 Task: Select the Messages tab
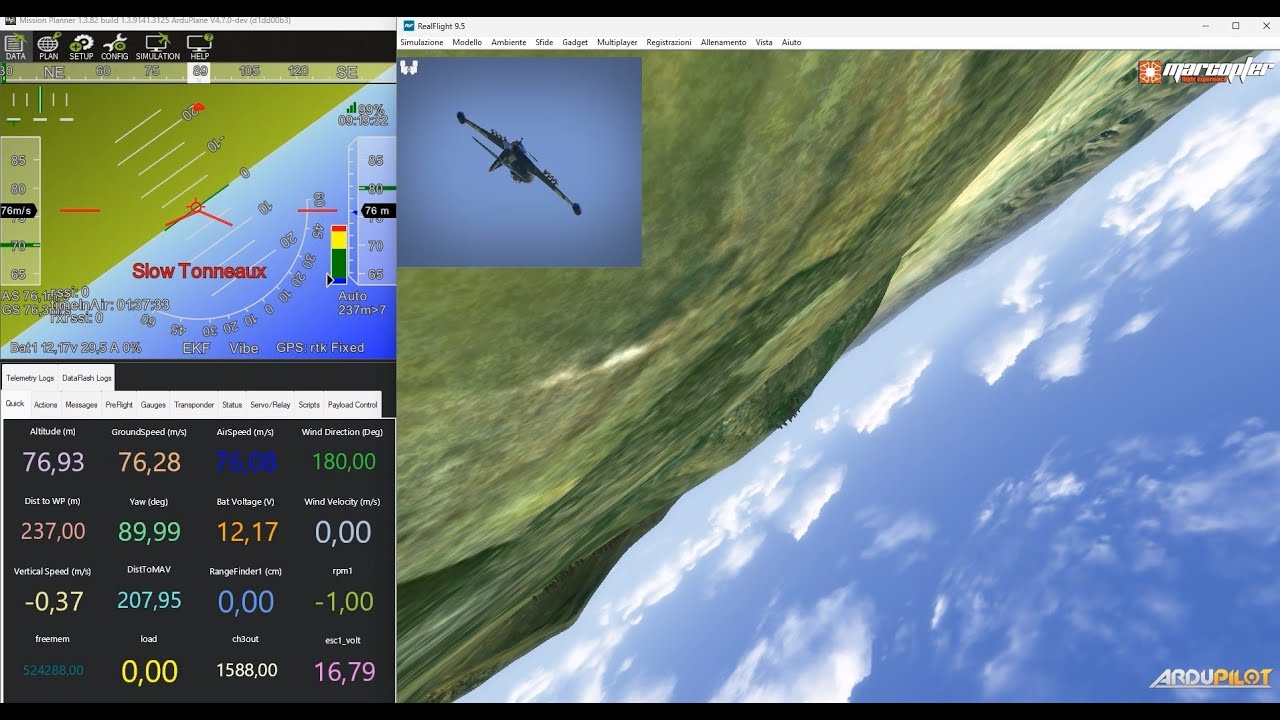pyautogui.click(x=81, y=405)
